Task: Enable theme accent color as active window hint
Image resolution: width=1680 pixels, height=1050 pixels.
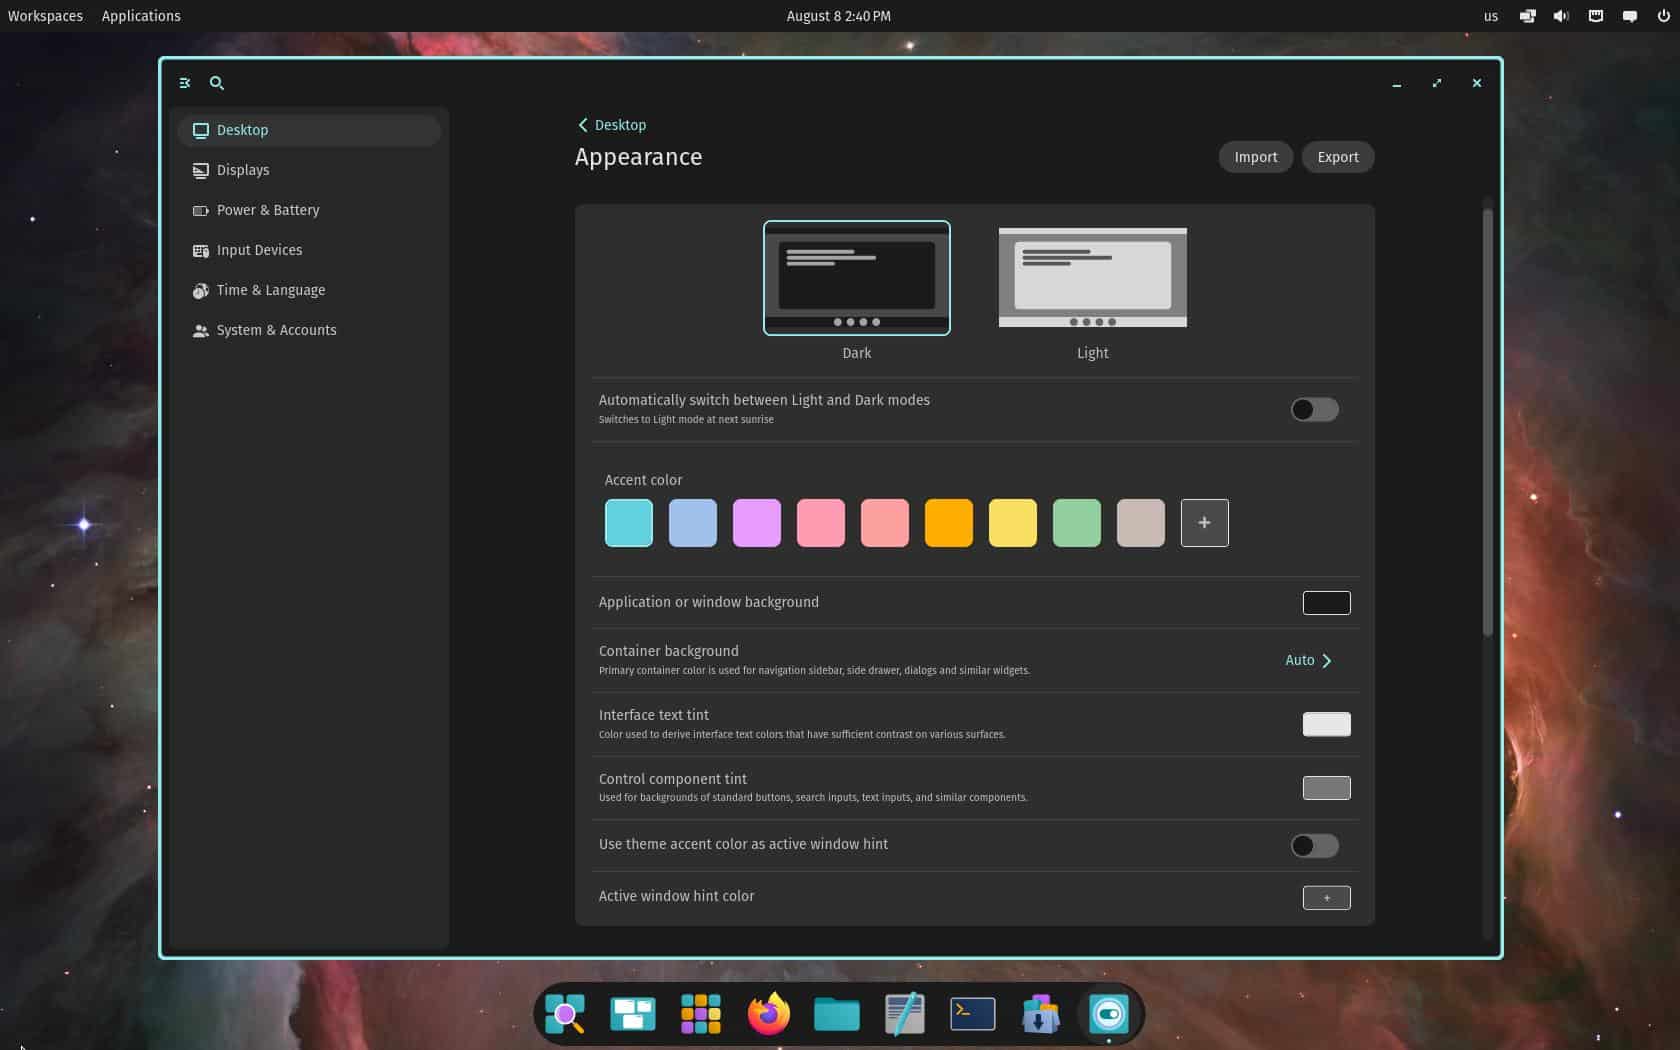Action: click(x=1314, y=845)
